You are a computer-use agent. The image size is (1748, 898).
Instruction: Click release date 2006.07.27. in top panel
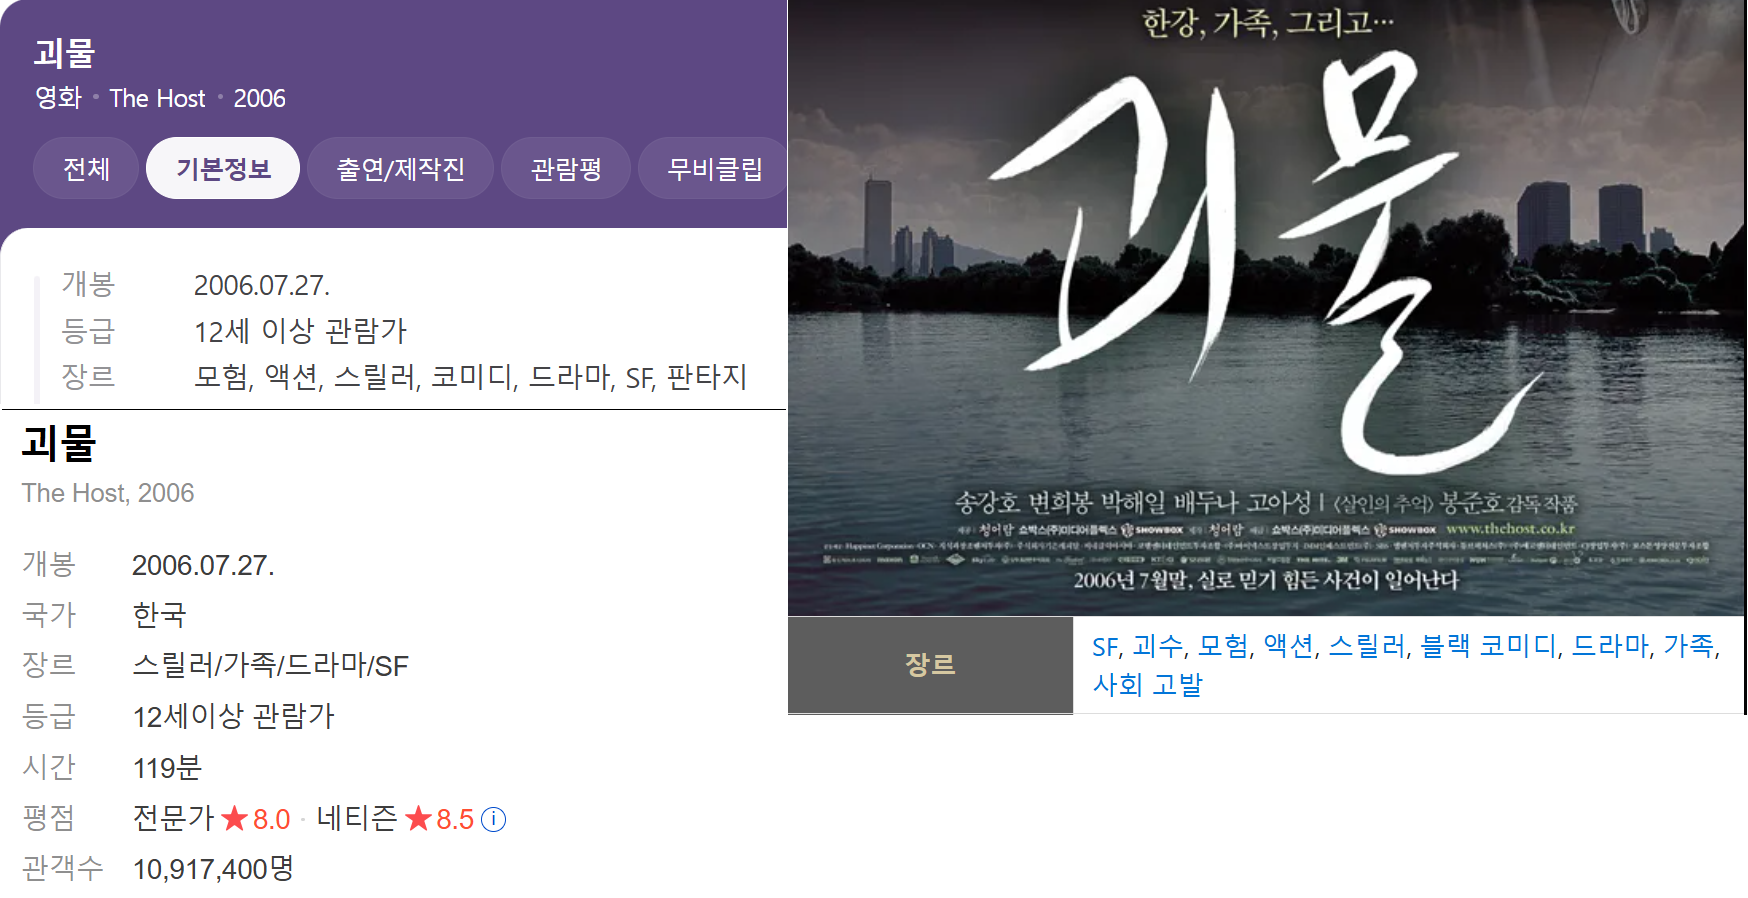point(262,286)
